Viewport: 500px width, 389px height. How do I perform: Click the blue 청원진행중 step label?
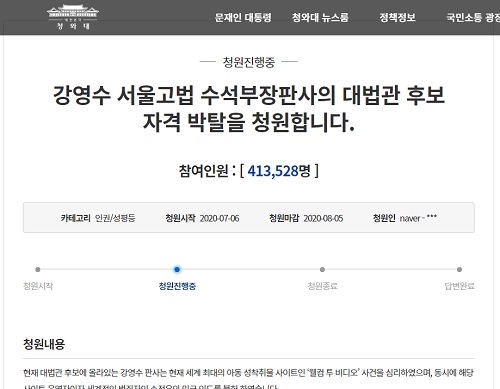coord(177,286)
